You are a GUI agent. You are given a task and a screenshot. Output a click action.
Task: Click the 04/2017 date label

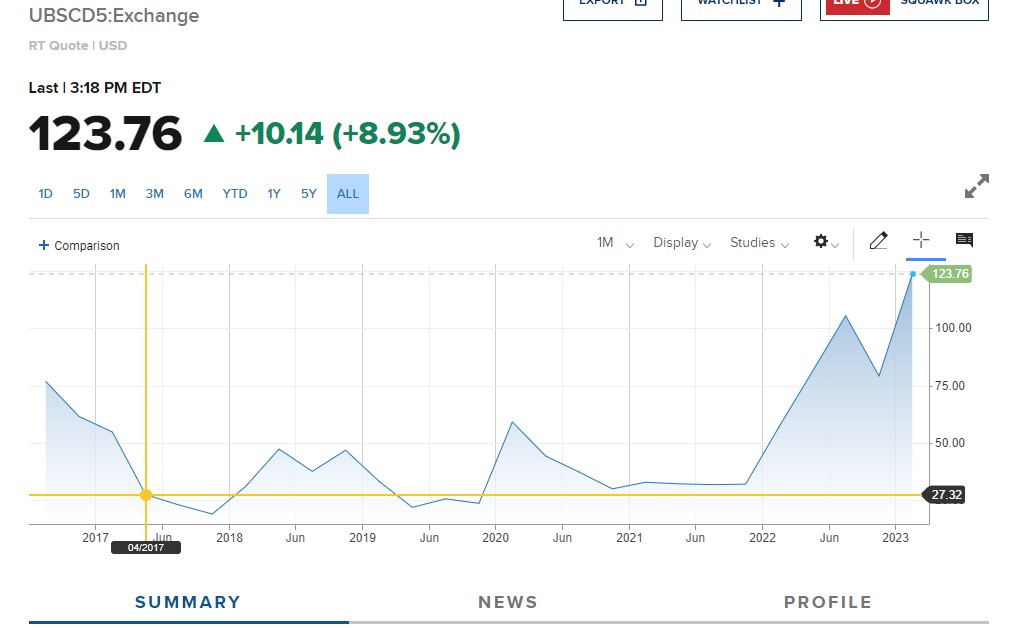point(146,547)
